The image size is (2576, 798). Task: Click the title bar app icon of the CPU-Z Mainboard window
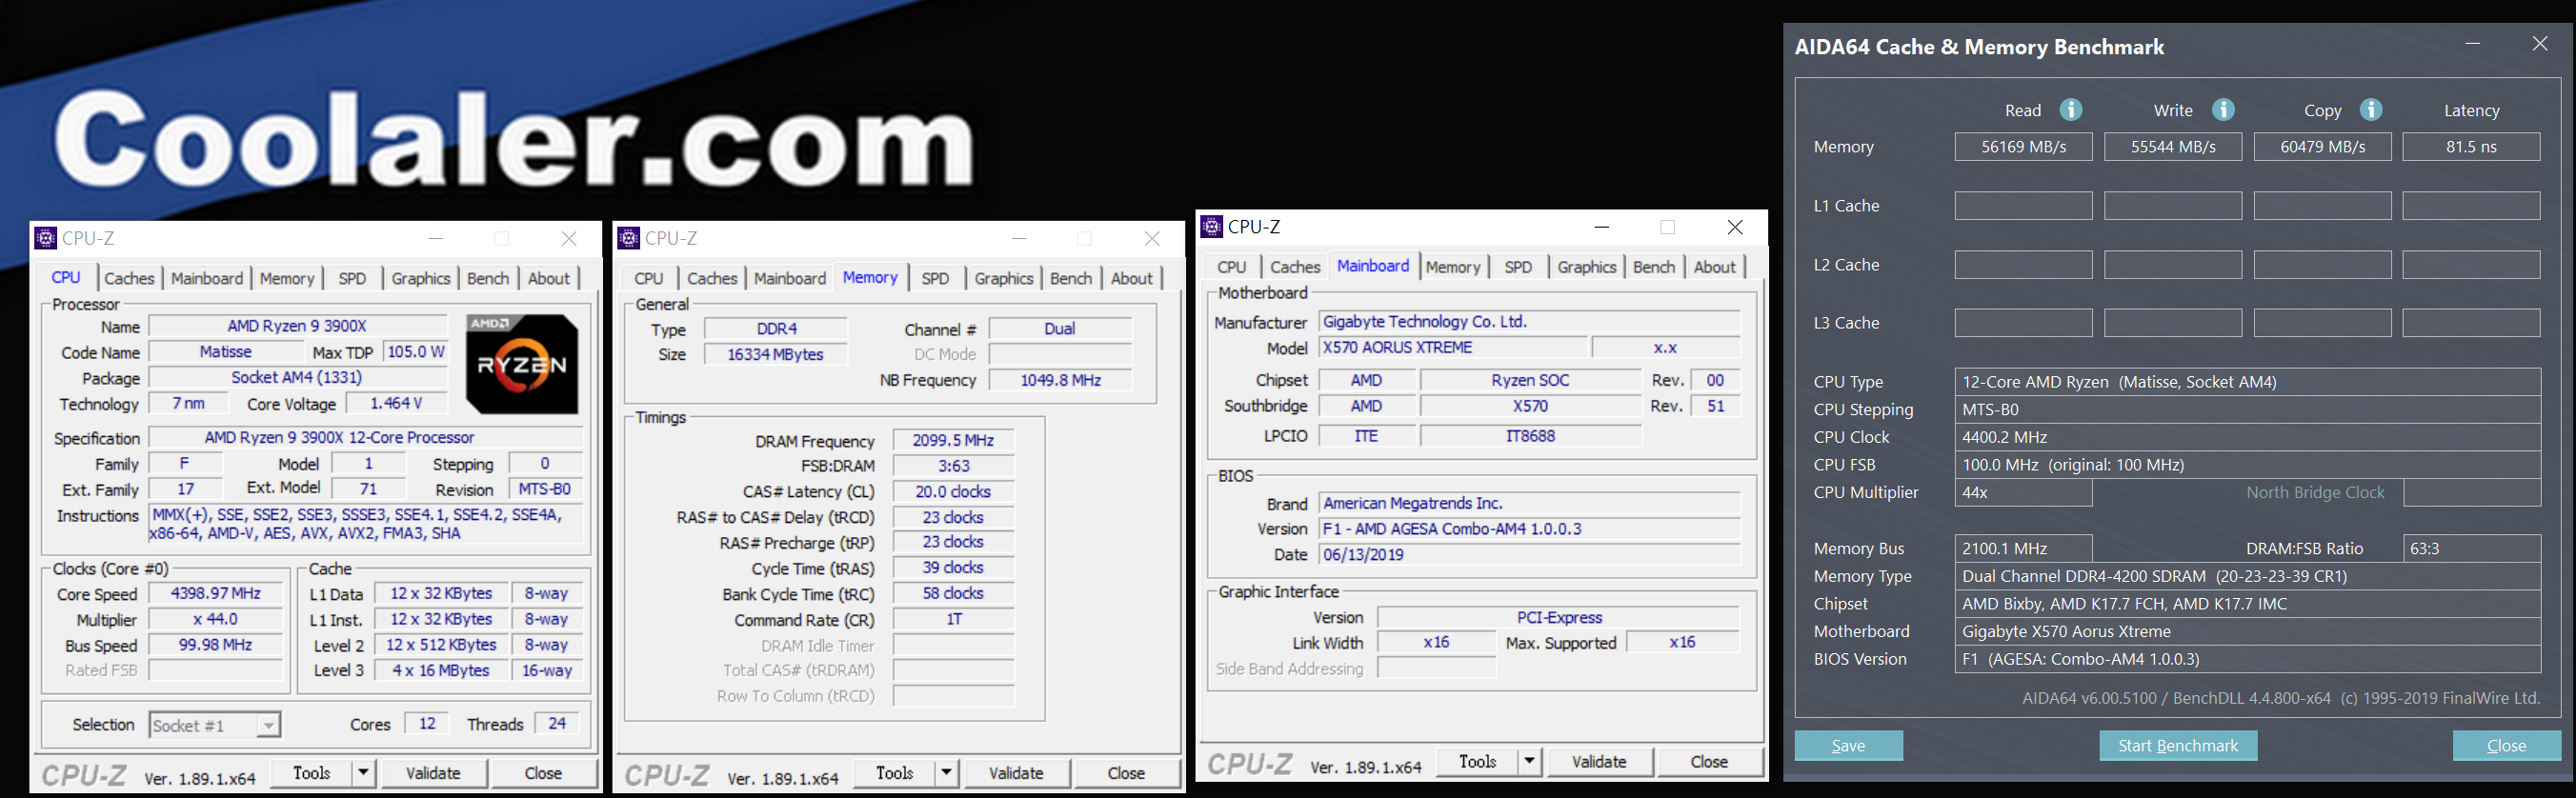pyautogui.click(x=1211, y=226)
